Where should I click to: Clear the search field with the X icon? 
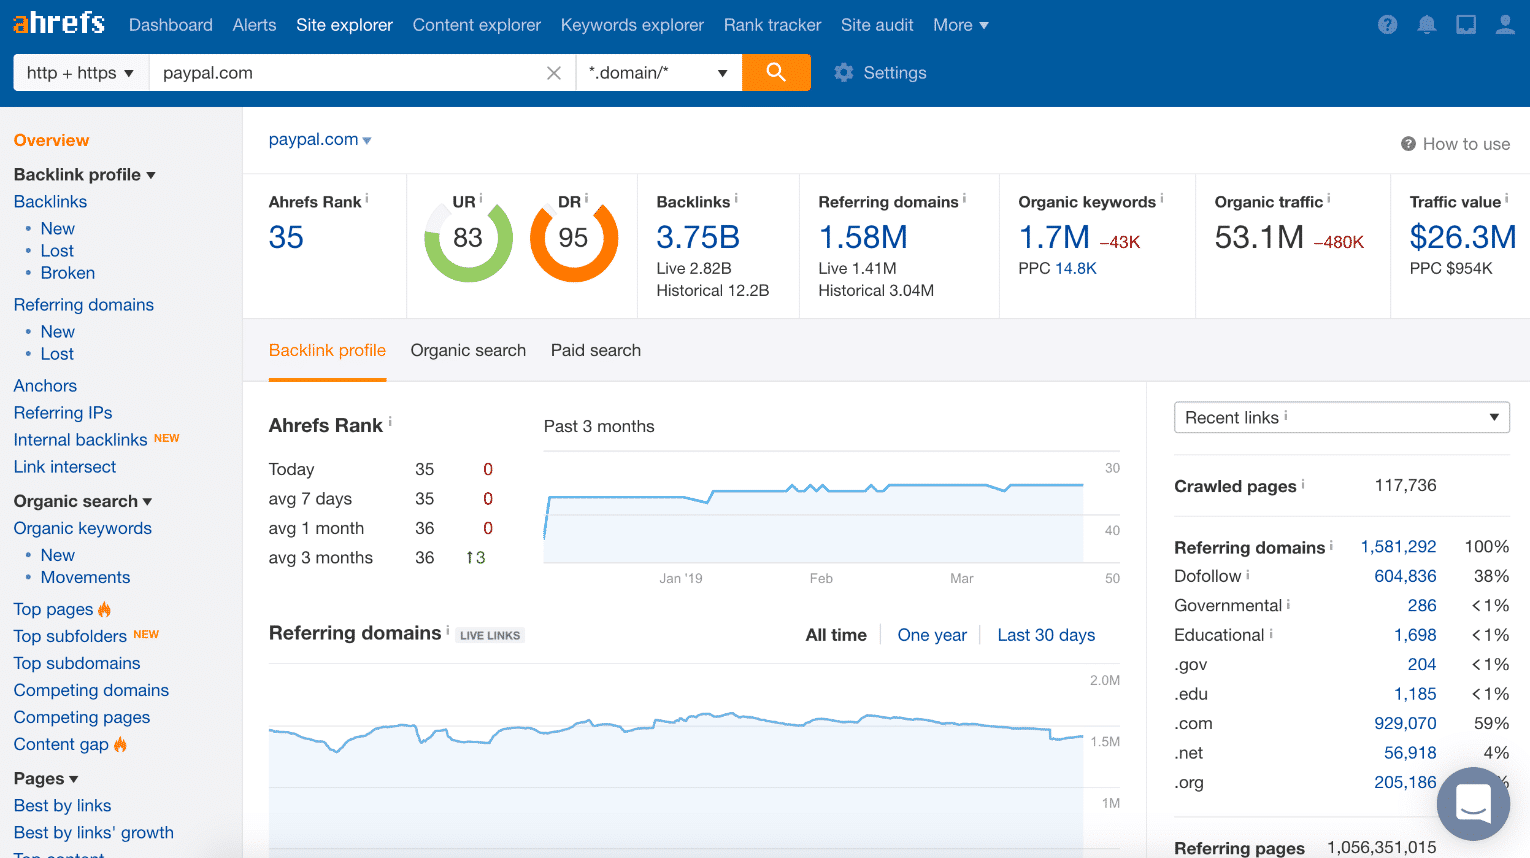pyautogui.click(x=554, y=72)
